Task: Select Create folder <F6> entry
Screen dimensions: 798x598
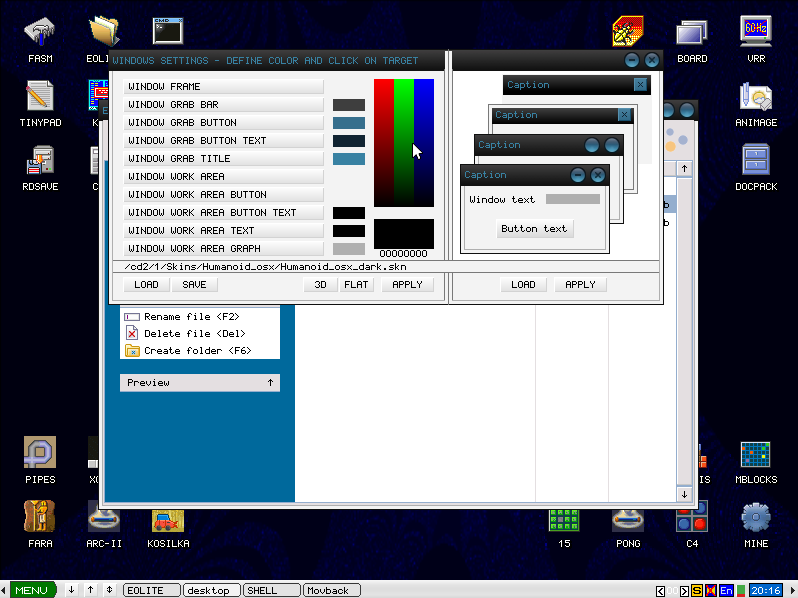Action: [x=198, y=351]
